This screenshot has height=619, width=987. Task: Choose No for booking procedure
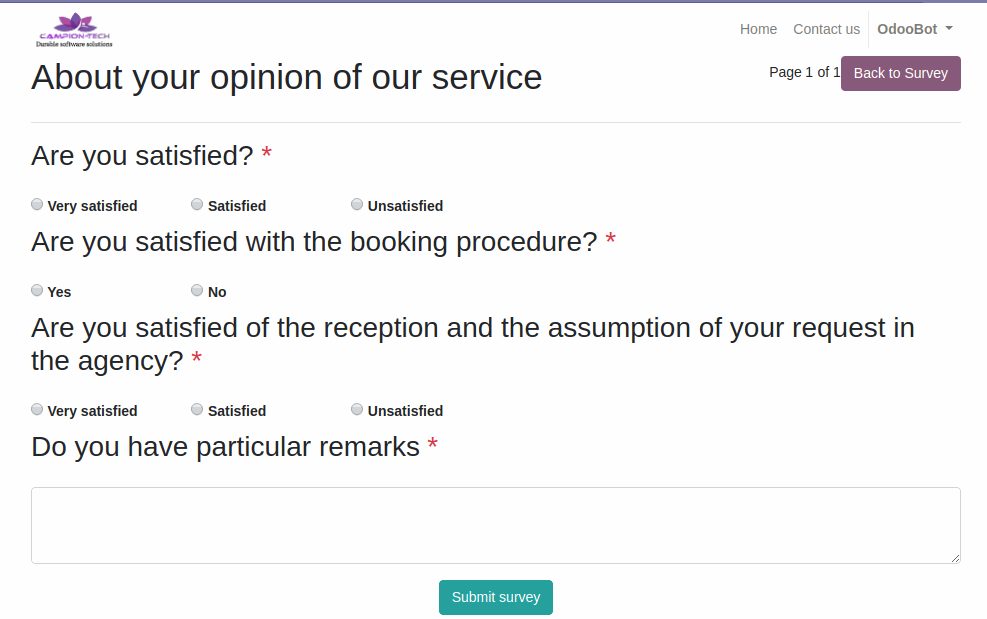(x=197, y=290)
